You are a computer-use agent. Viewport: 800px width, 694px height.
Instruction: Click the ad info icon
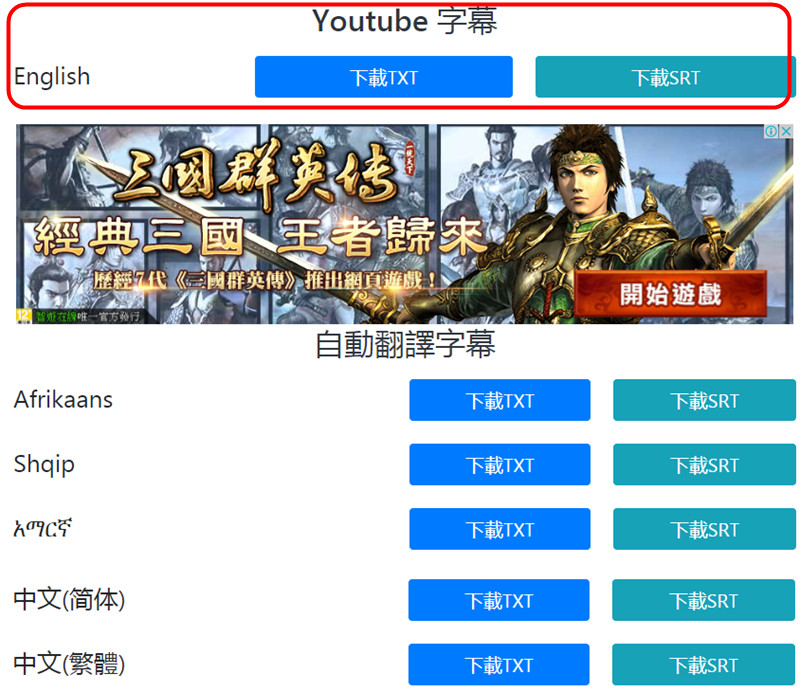[770, 131]
